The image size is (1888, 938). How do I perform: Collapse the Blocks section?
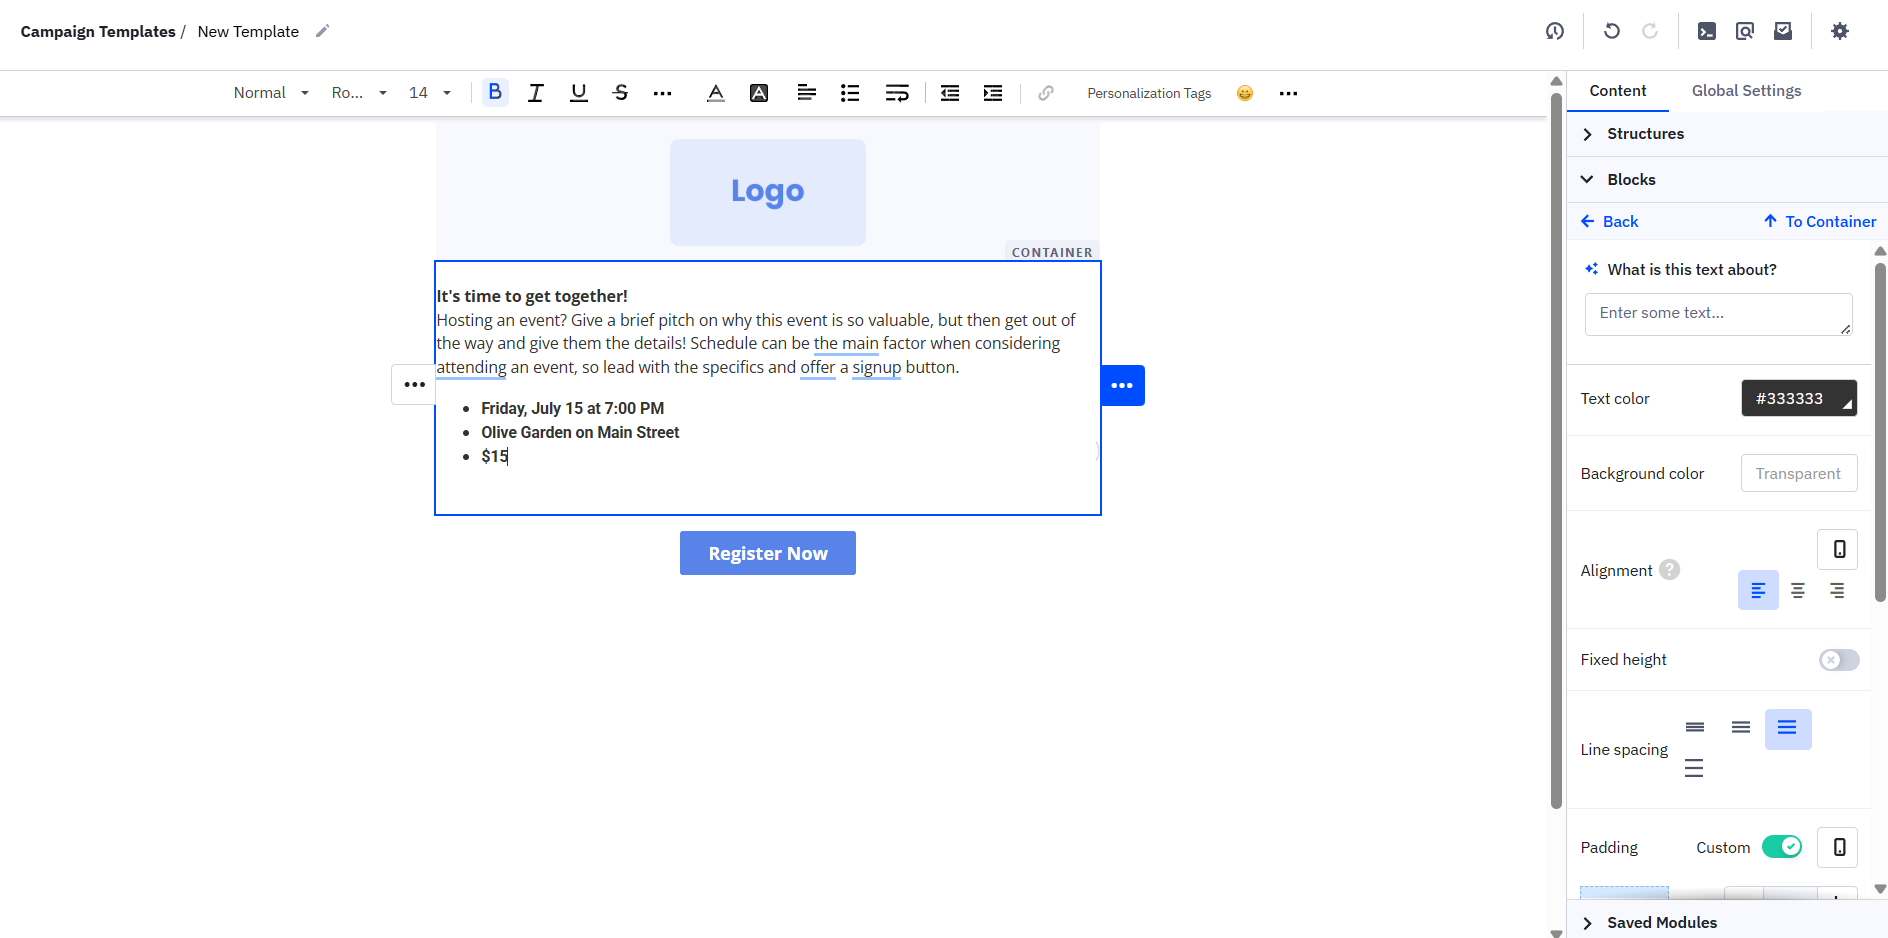tap(1727, 180)
